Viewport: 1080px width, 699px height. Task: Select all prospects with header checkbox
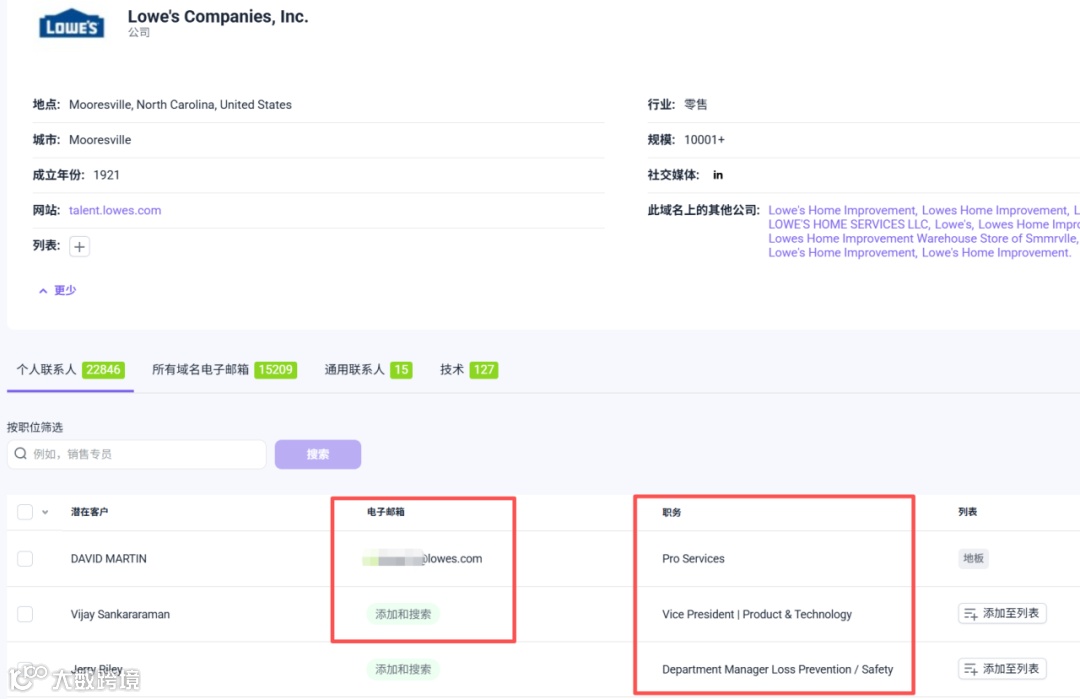pyautogui.click(x=25, y=512)
